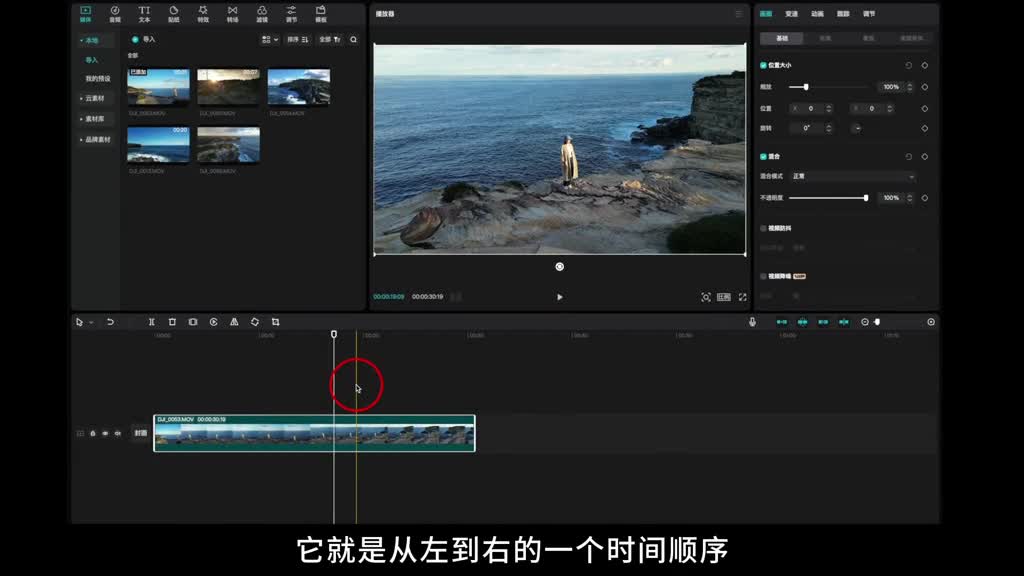
Task: Expand the 云素材 sidebar section
Action: tap(93, 98)
